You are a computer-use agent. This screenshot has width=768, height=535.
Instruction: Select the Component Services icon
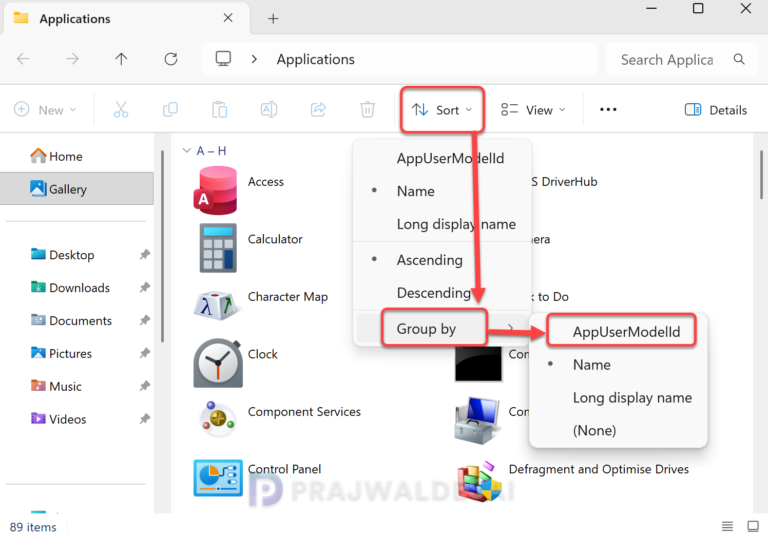point(217,420)
